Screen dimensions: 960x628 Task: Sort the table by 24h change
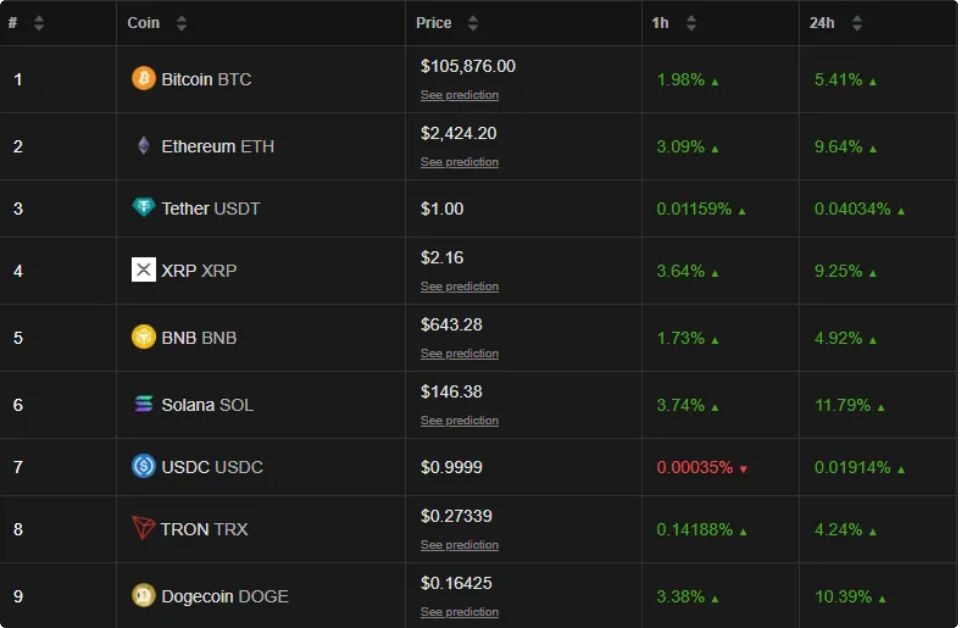(855, 22)
